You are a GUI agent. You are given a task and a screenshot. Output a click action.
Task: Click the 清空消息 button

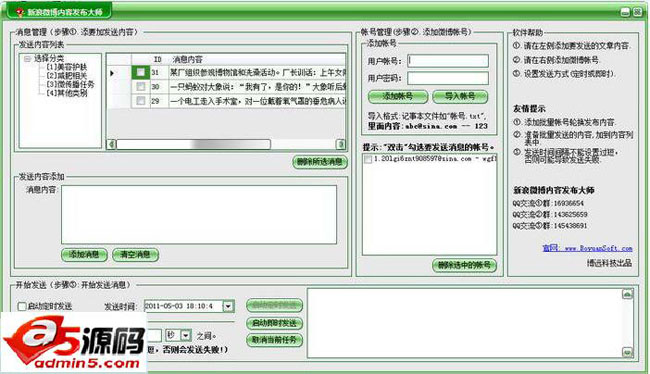click(135, 254)
